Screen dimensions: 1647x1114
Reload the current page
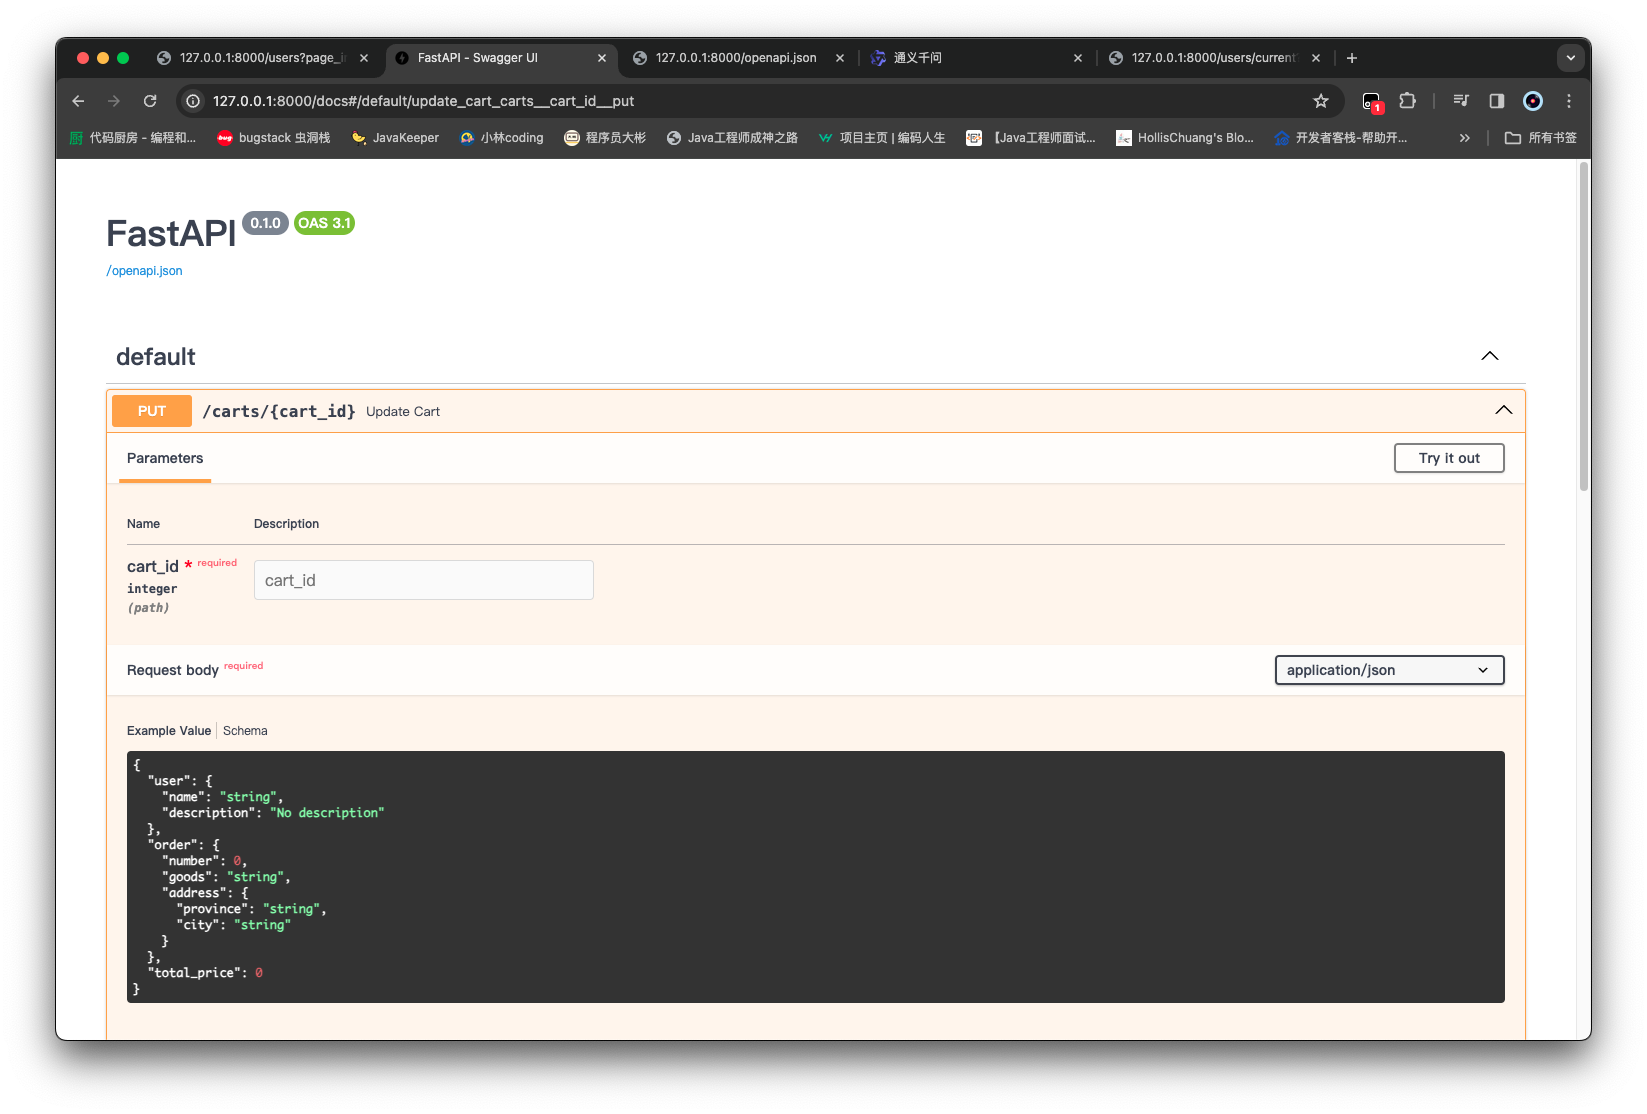click(150, 101)
